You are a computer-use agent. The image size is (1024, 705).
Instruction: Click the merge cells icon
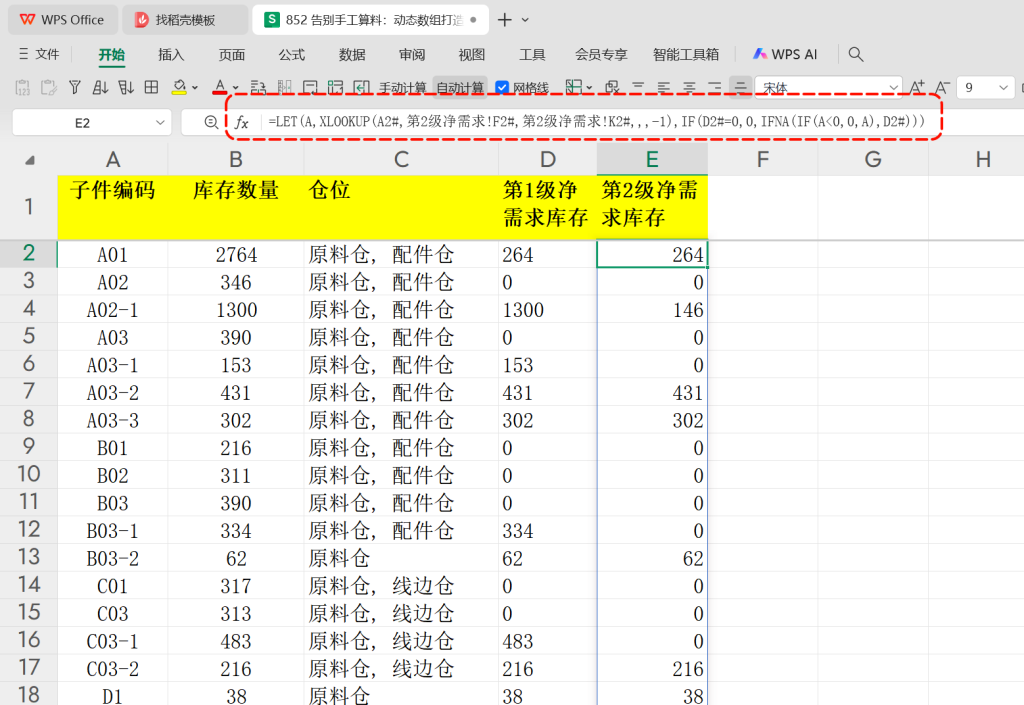tap(336, 87)
